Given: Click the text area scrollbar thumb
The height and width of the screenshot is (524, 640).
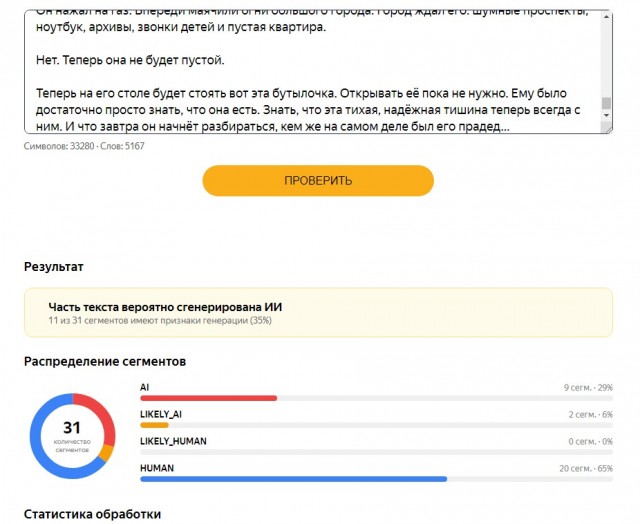Looking at the screenshot, I should coord(607,103).
